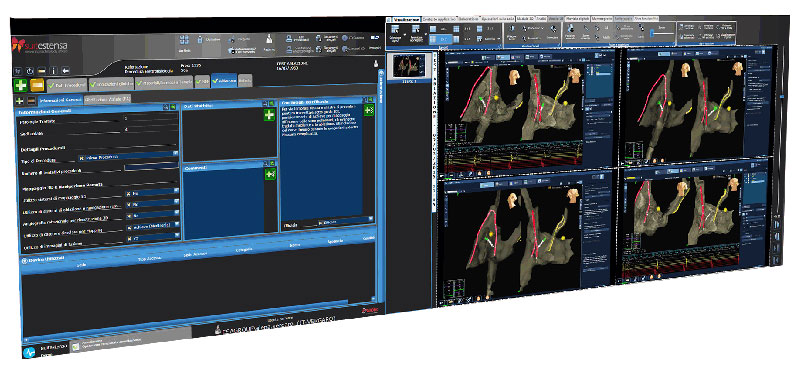Image resolution: width=800 pixels, height=375 pixels.
Task: Open the Tipo di Procedura dropdown arrow
Action: click(176, 152)
